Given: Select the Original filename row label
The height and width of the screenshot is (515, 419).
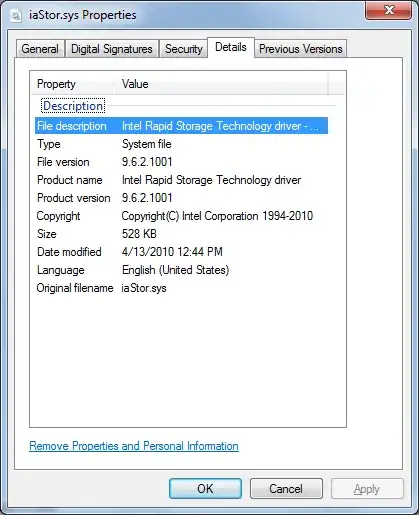Looking at the screenshot, I should (x=75, y=288).
